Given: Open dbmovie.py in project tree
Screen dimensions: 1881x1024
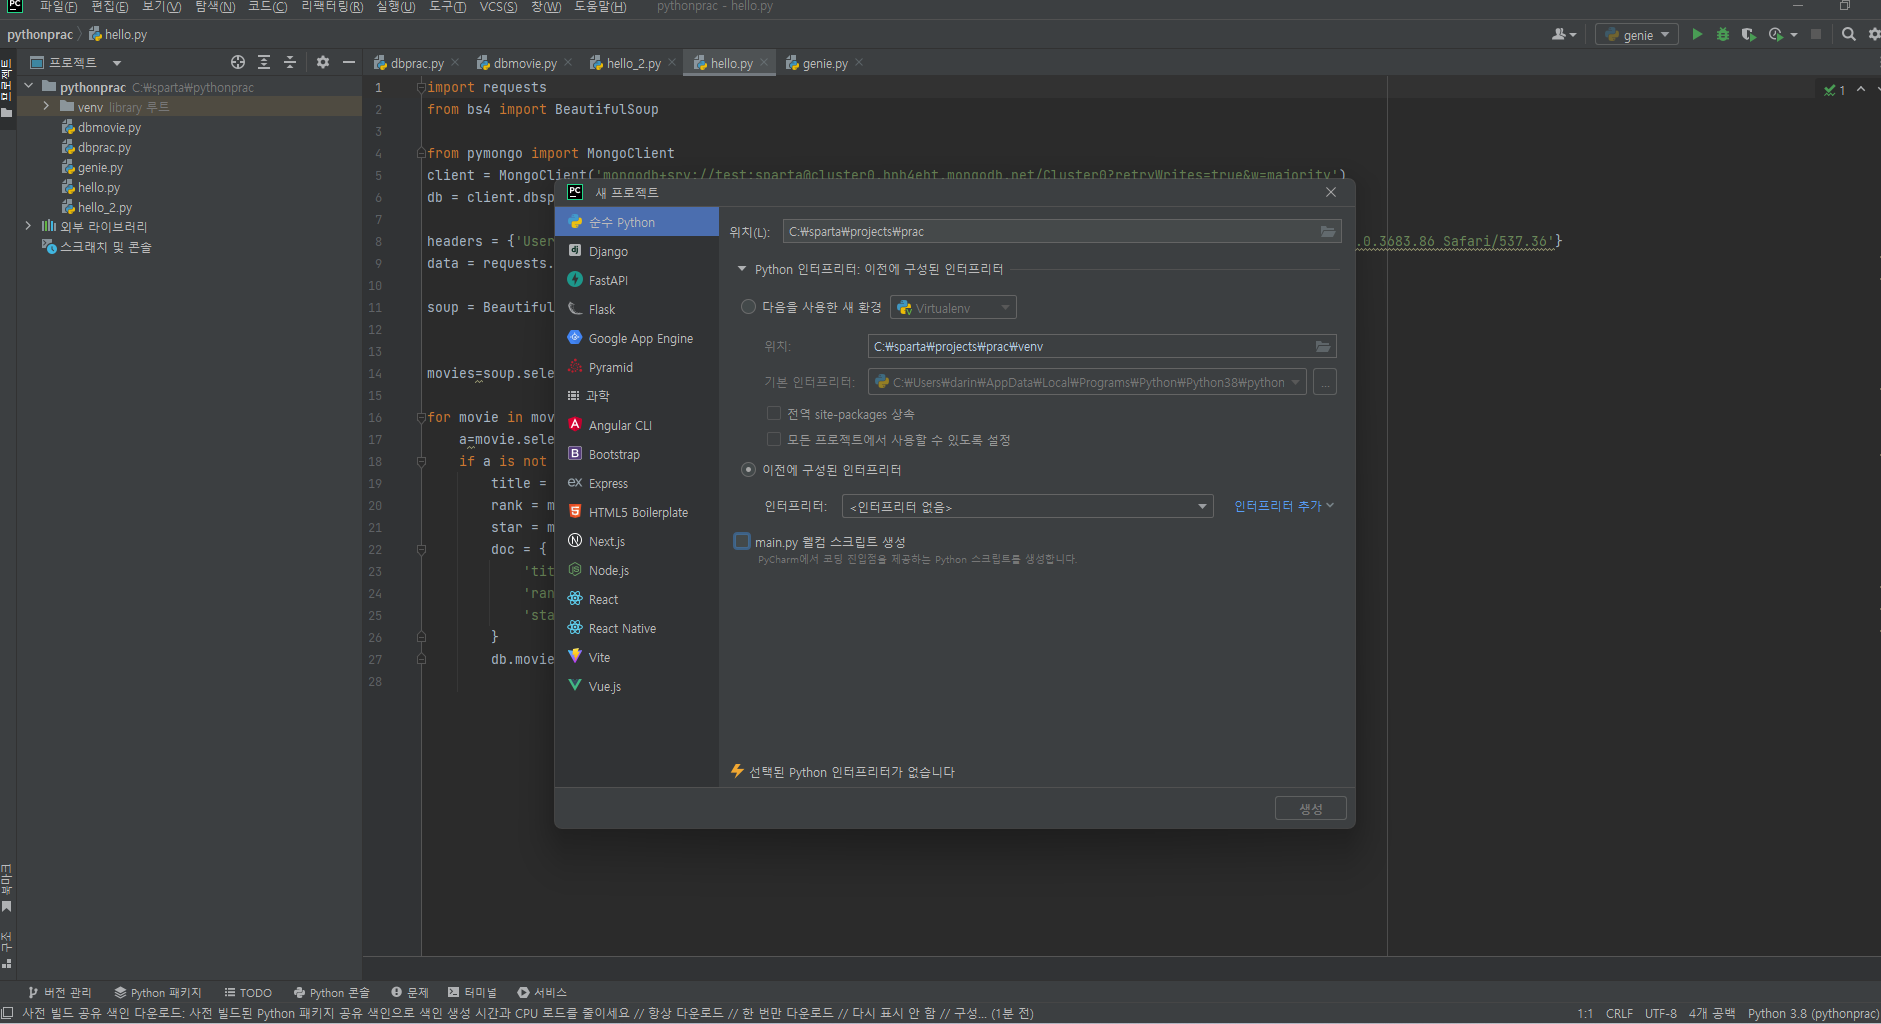Looking at the screenshot, I should 109,127.
